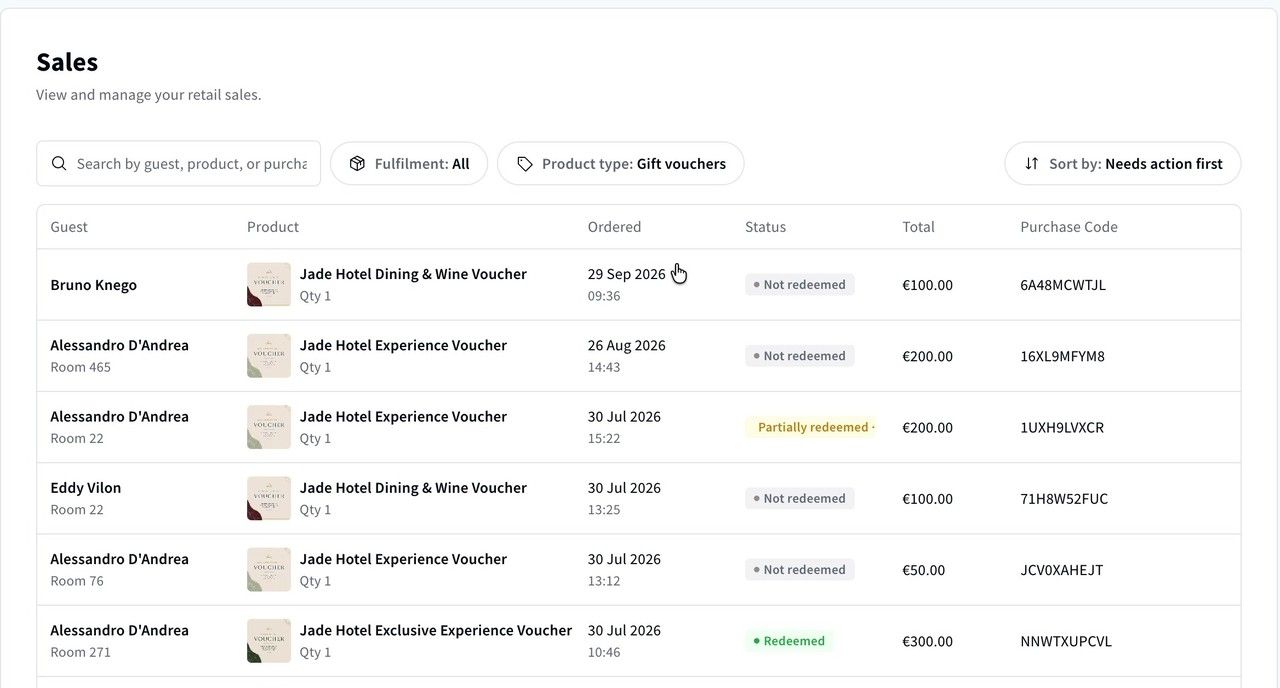The image size is (1280, 688).
Task: Click purchase code 6A48MCWTJL
Action: pos(1063,285)
